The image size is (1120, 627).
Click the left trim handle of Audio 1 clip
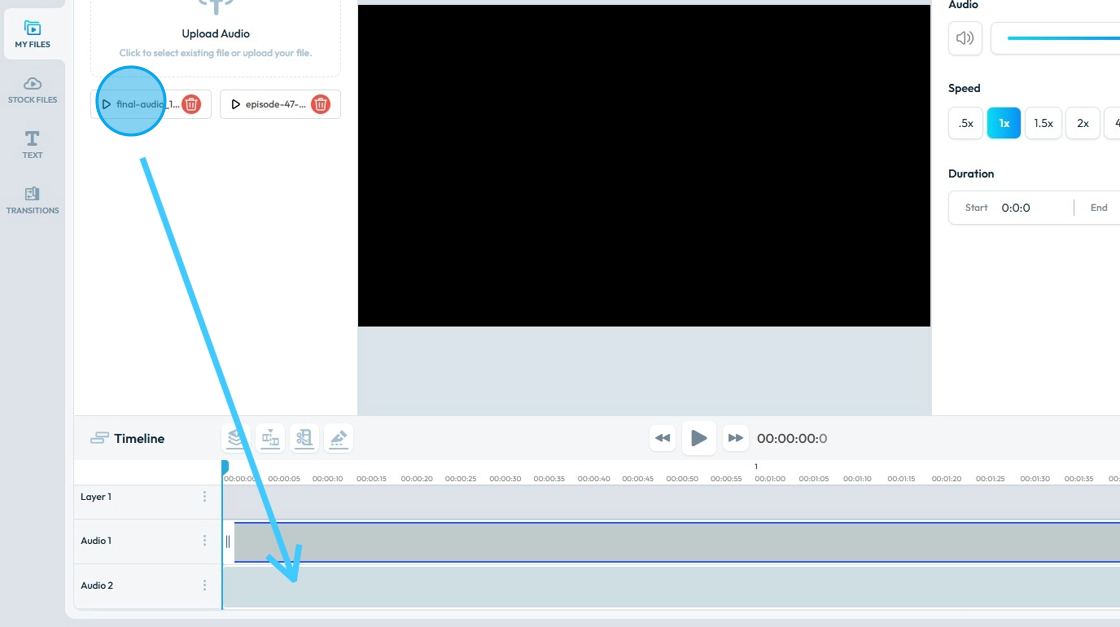pos(228,542)
